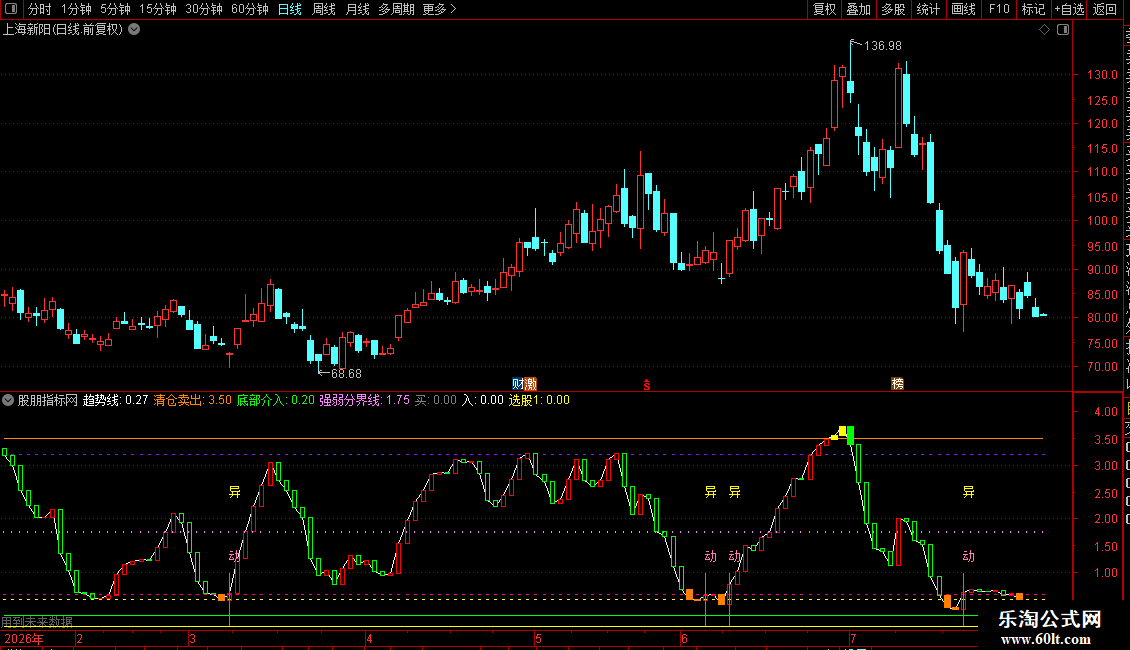The height and width of the screenshot is (650, 1130).
Task: Click the 入: 0.00 indicator value
Action: (483, 400)
